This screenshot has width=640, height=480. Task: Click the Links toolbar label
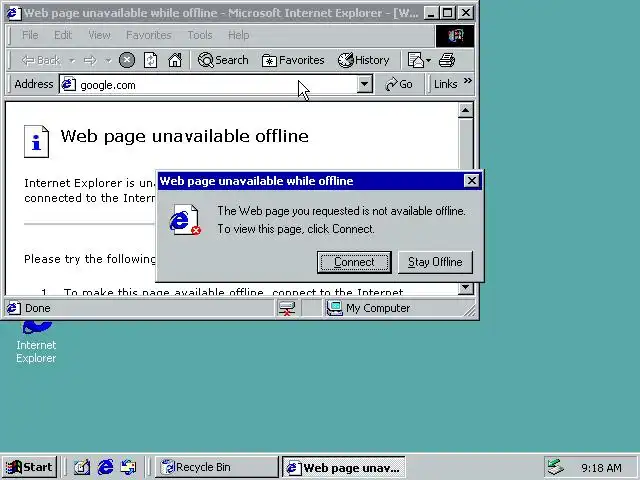[445, 84]
